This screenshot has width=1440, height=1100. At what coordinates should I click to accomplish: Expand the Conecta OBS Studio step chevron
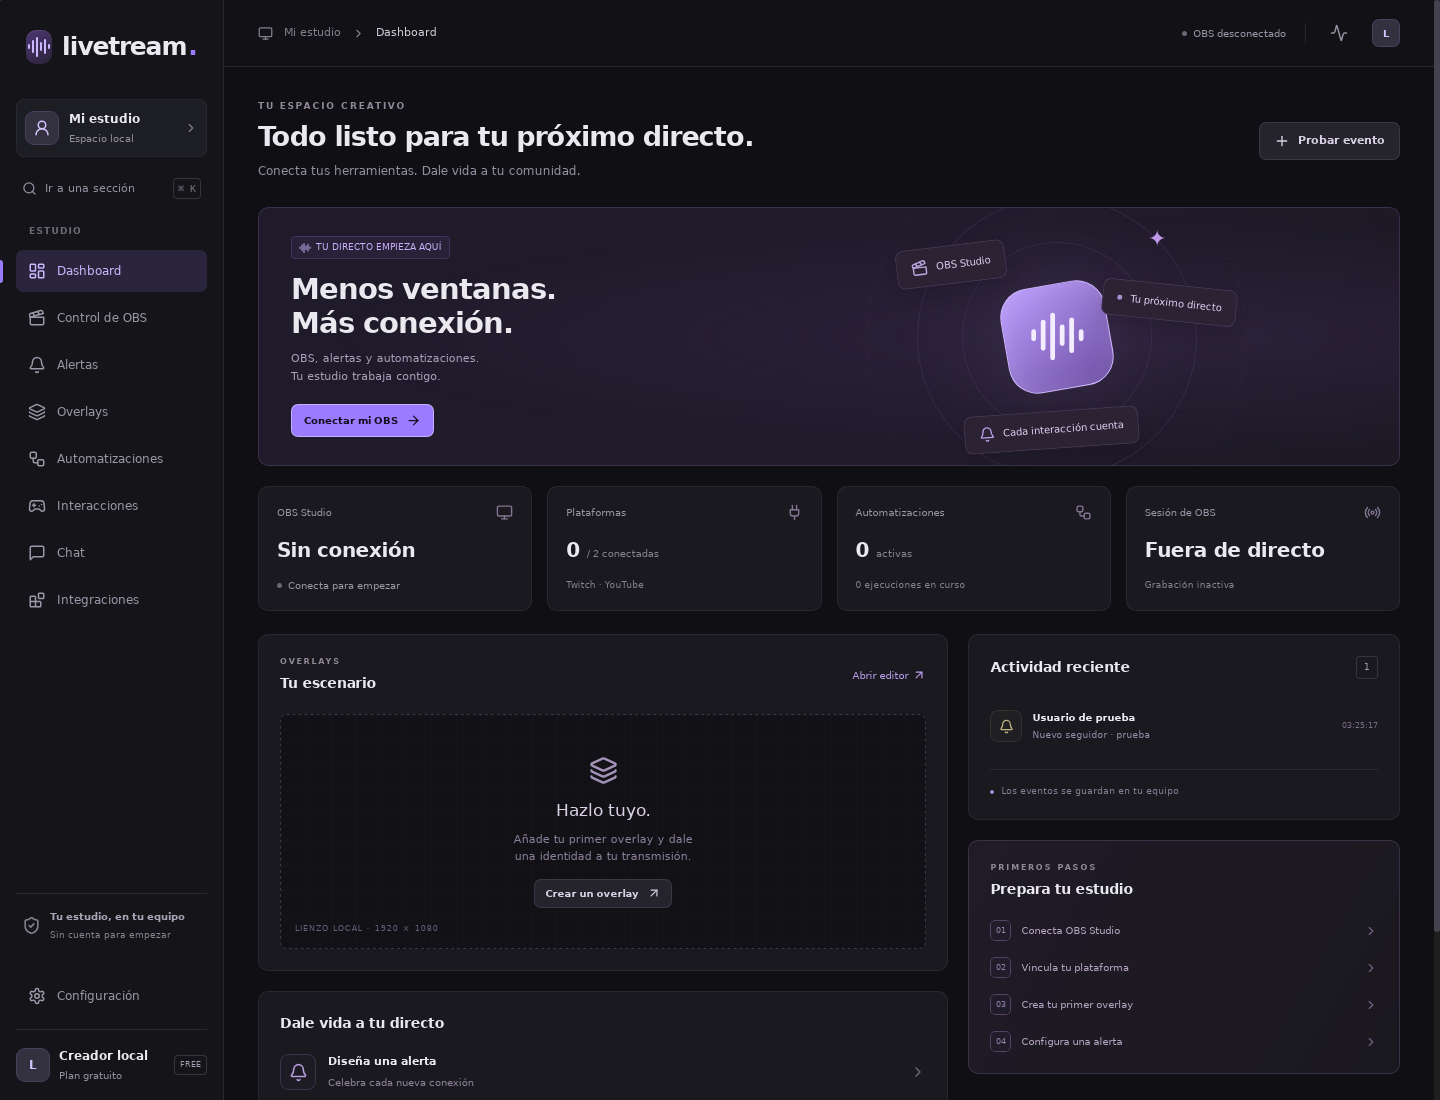(1370, 931)
